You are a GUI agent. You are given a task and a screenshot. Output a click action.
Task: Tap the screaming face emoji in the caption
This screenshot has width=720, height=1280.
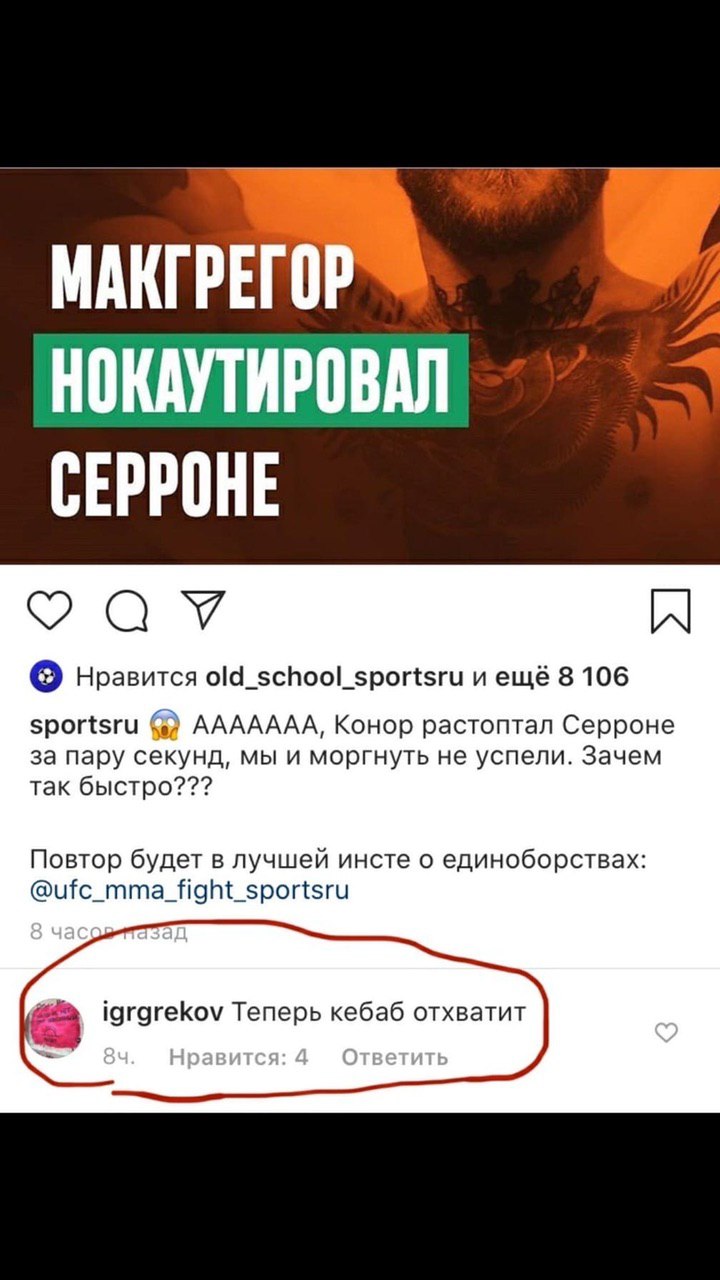163,725
